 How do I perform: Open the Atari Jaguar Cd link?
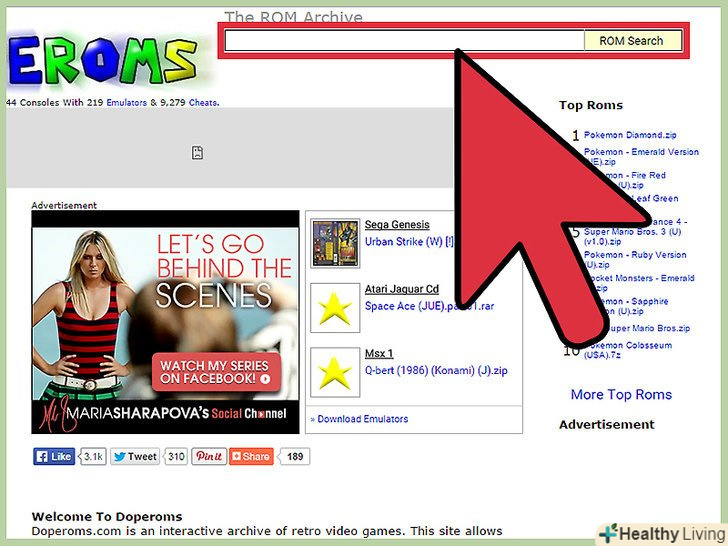pyautogui.click(x=402, y=289)
